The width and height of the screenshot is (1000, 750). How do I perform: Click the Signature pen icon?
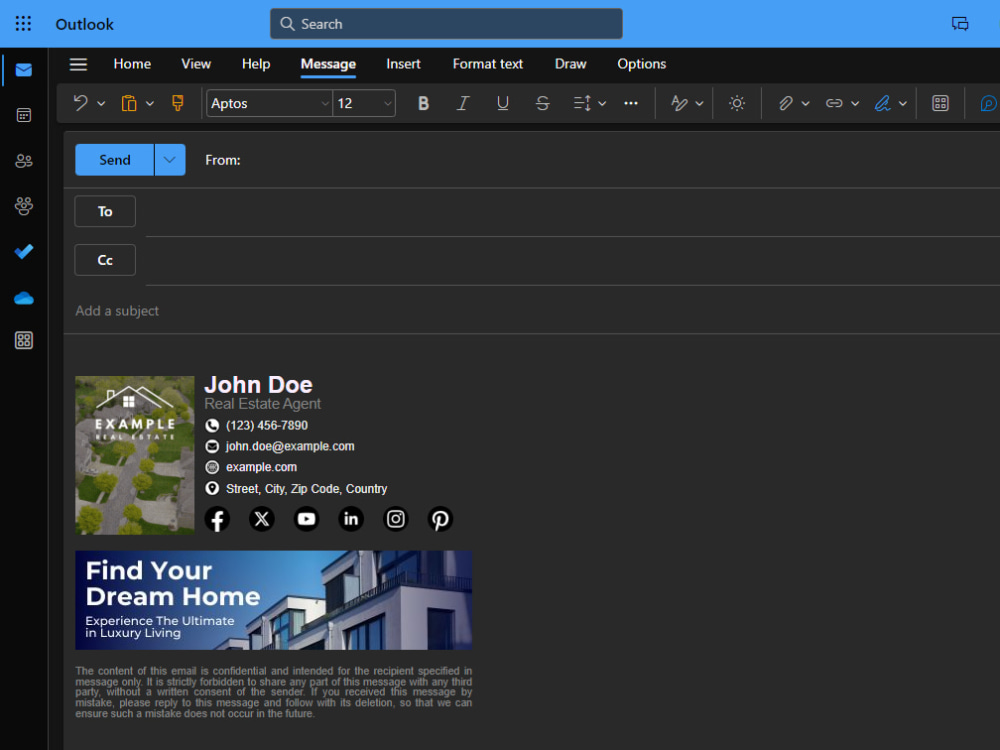(x=883, y=103)
